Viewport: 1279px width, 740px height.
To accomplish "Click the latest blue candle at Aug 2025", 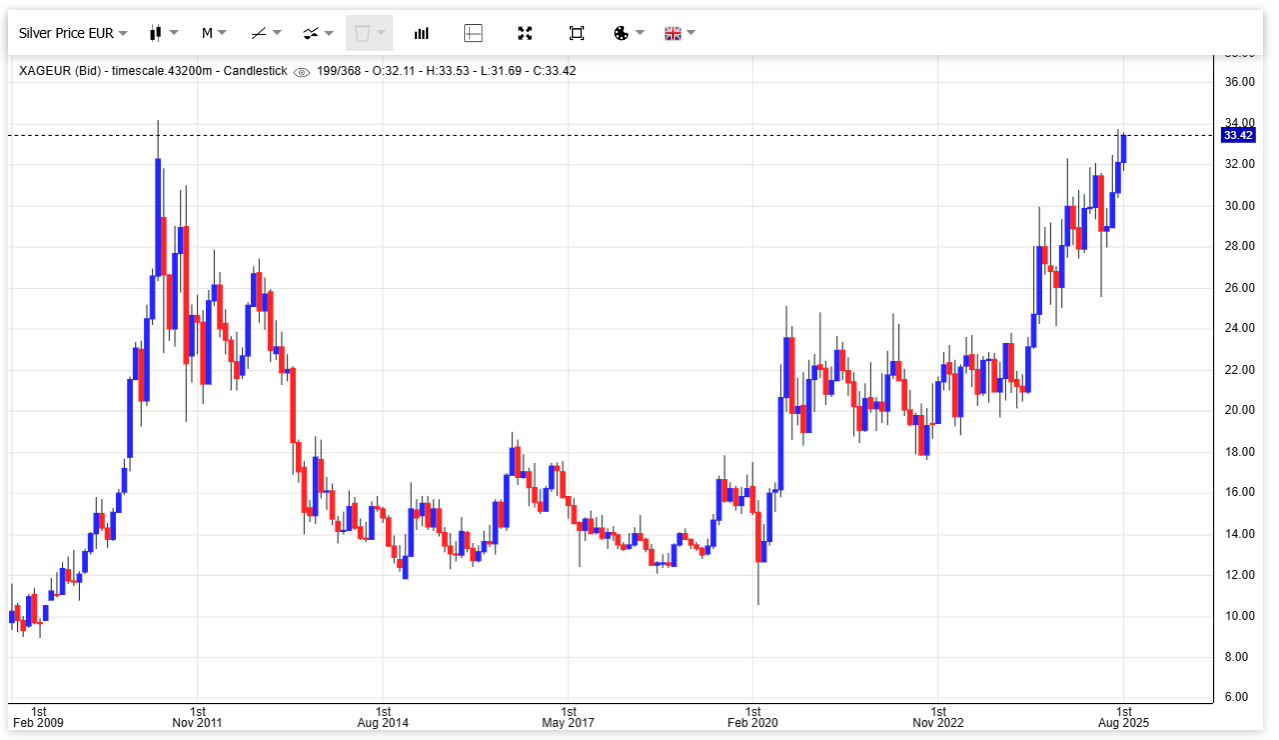I will [x=1124, y=148].
